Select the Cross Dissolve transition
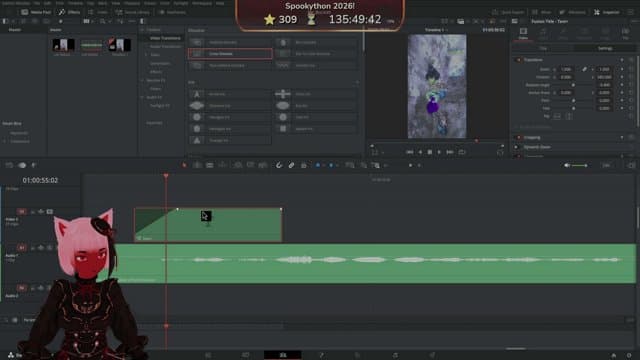Viewport: 640px width, 360px height. coord(230,53)
